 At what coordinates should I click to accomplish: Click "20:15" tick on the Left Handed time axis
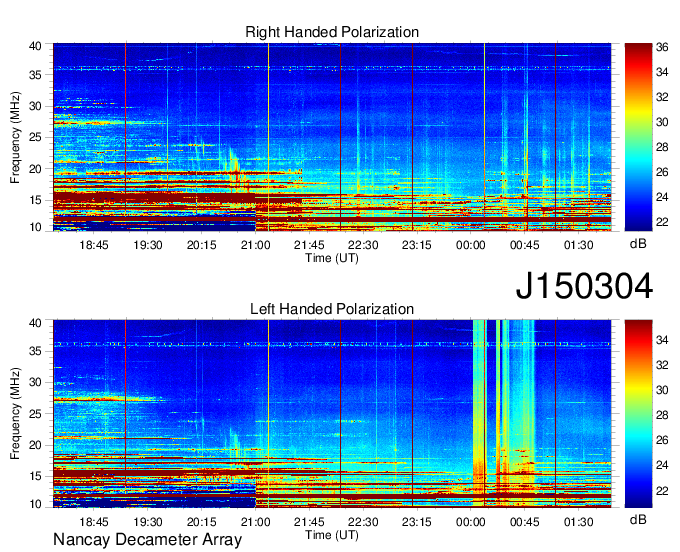(x=201, y=522)
